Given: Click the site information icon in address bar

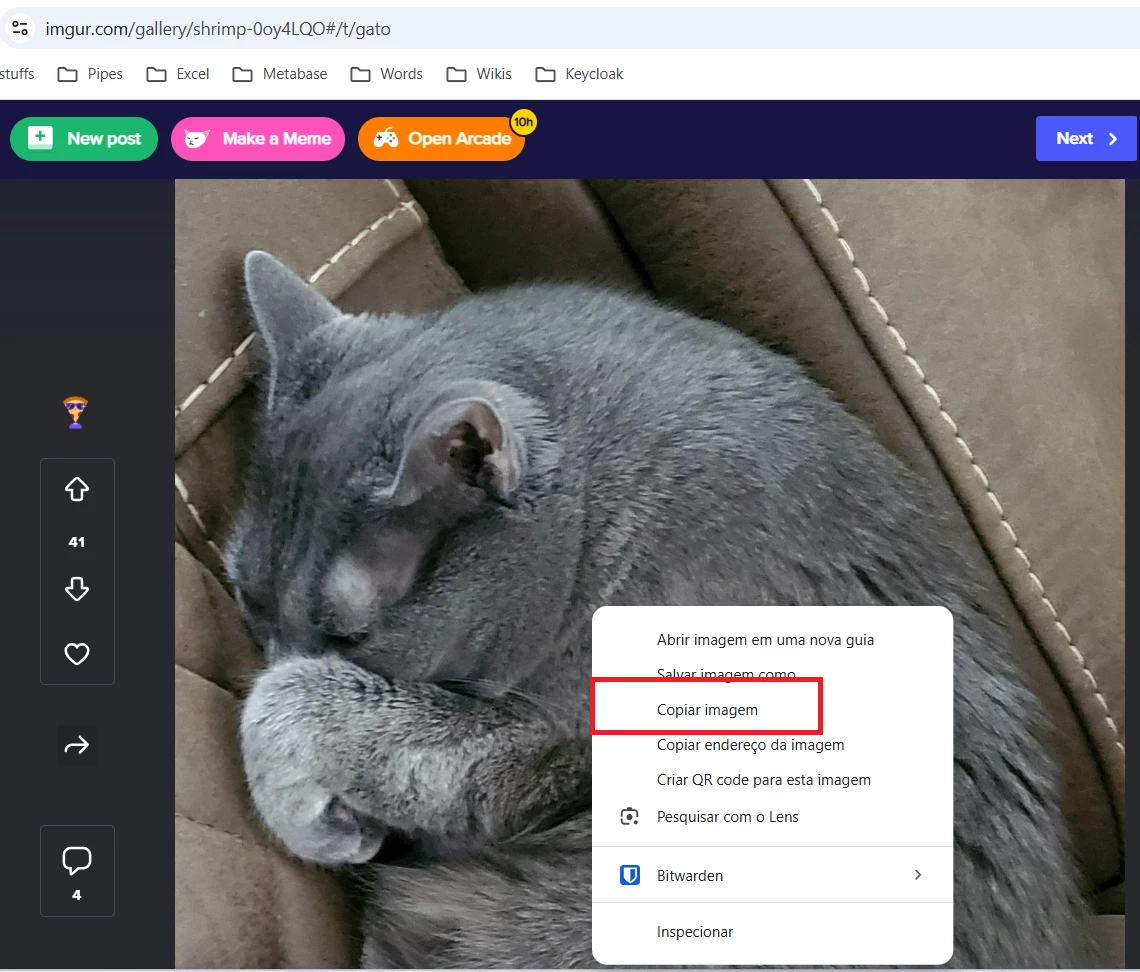Looking at the screenshot, I should [20, 28].
